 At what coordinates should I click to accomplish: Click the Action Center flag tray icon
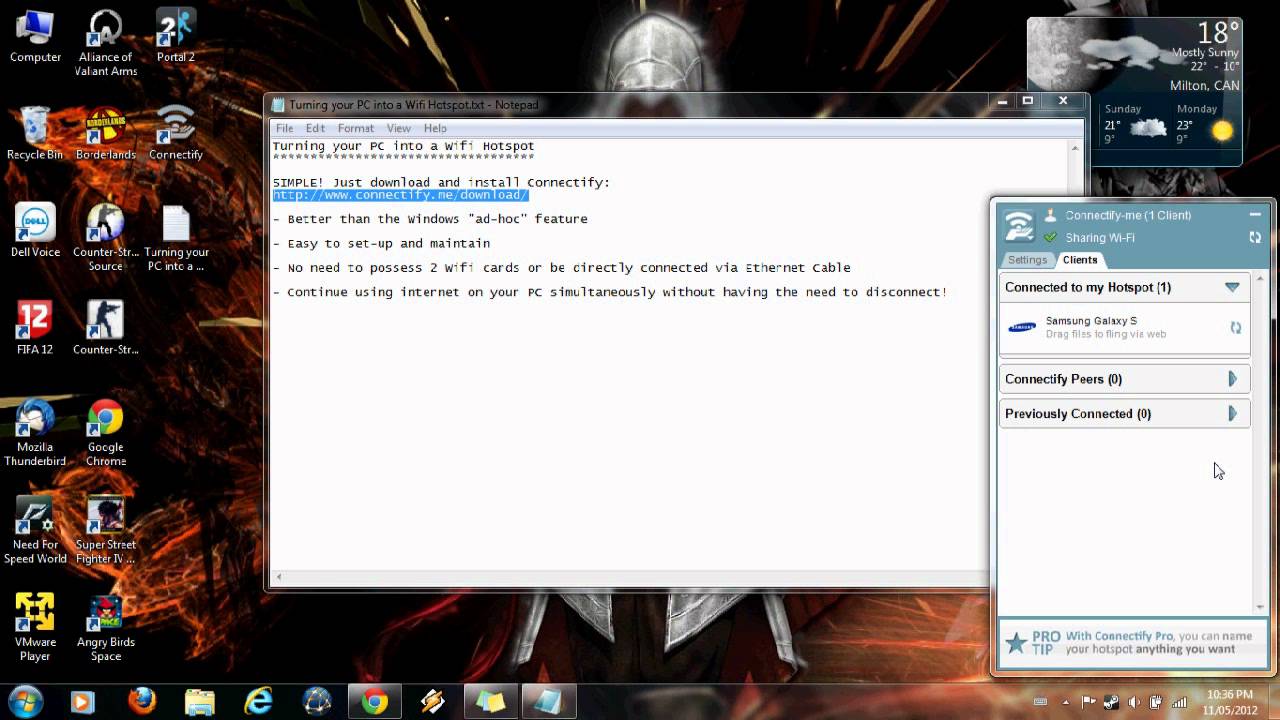[1090, 702]
